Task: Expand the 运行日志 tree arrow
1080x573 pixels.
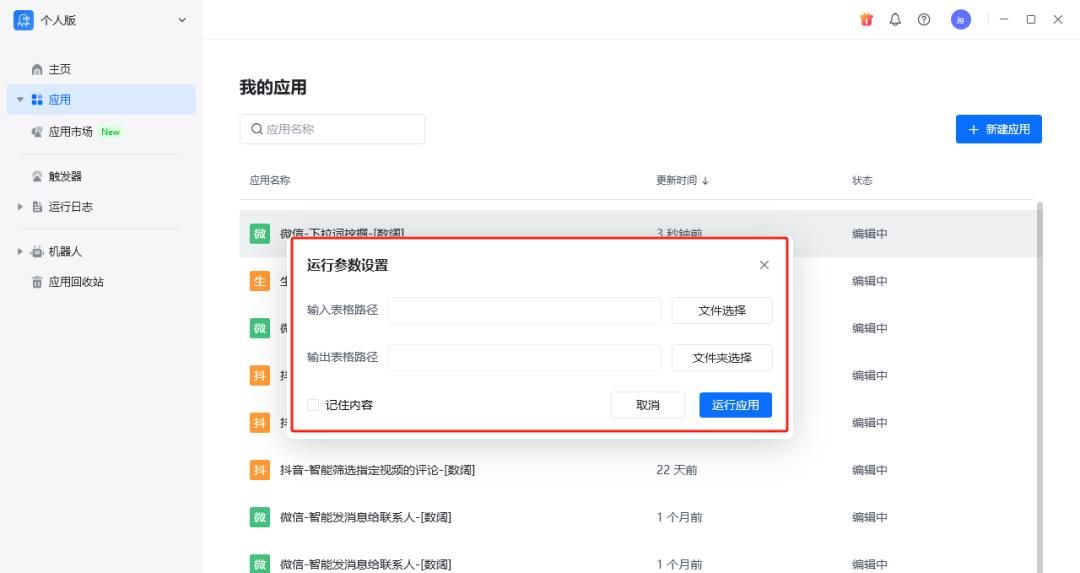Action: [x=20, y=207]
